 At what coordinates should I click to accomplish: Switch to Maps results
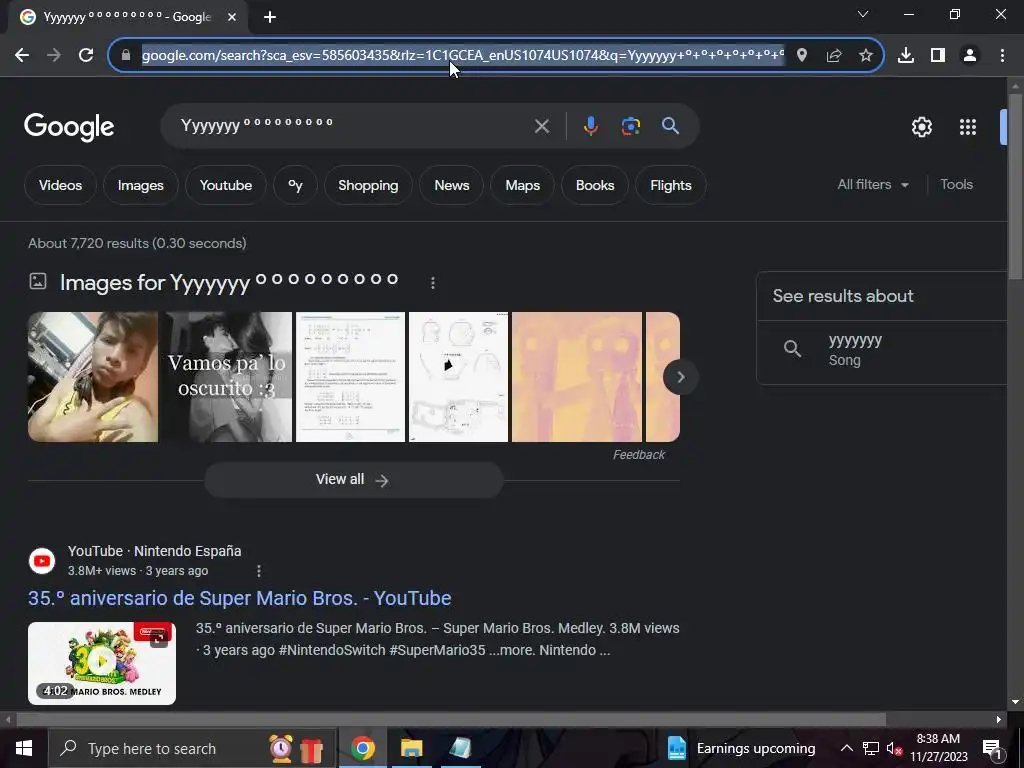pyautogui.click(x=522, y=185)
